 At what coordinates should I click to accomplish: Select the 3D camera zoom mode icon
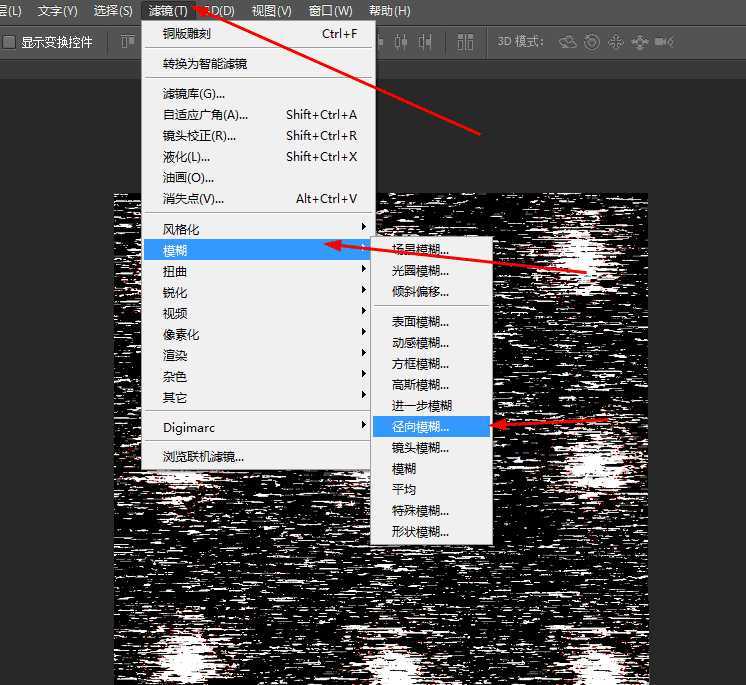(x=664, y=42)
